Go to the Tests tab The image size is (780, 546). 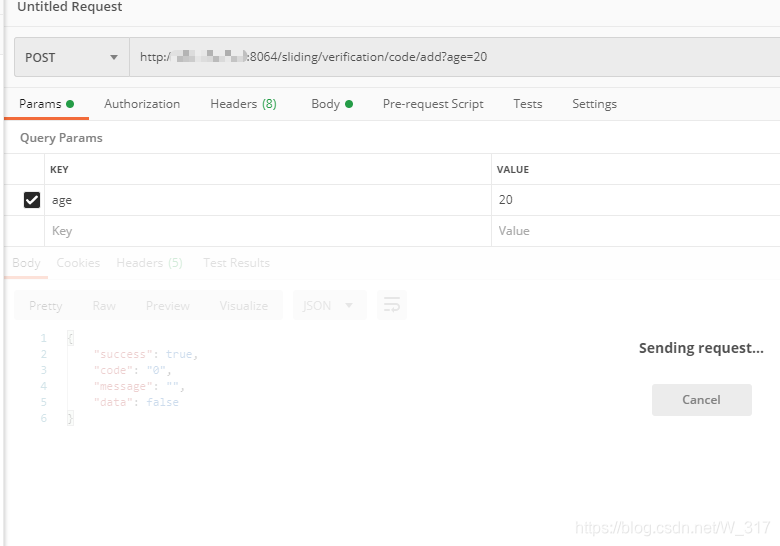click(x=527, y=104)
